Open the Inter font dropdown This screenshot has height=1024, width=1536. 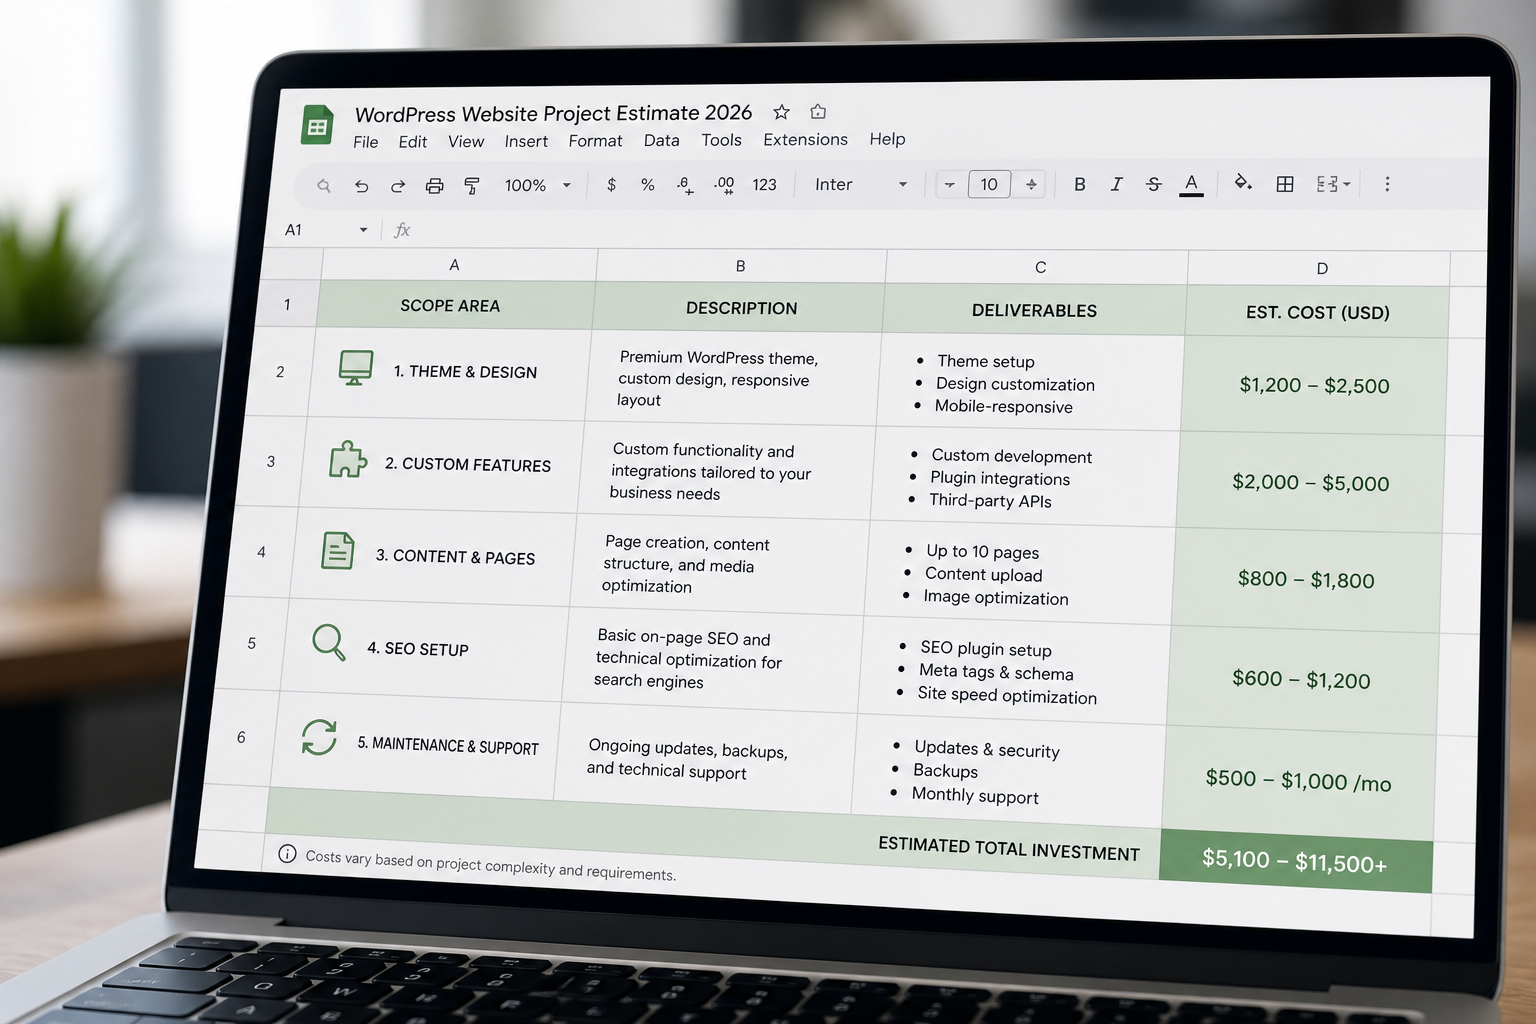tap(861, 185)
